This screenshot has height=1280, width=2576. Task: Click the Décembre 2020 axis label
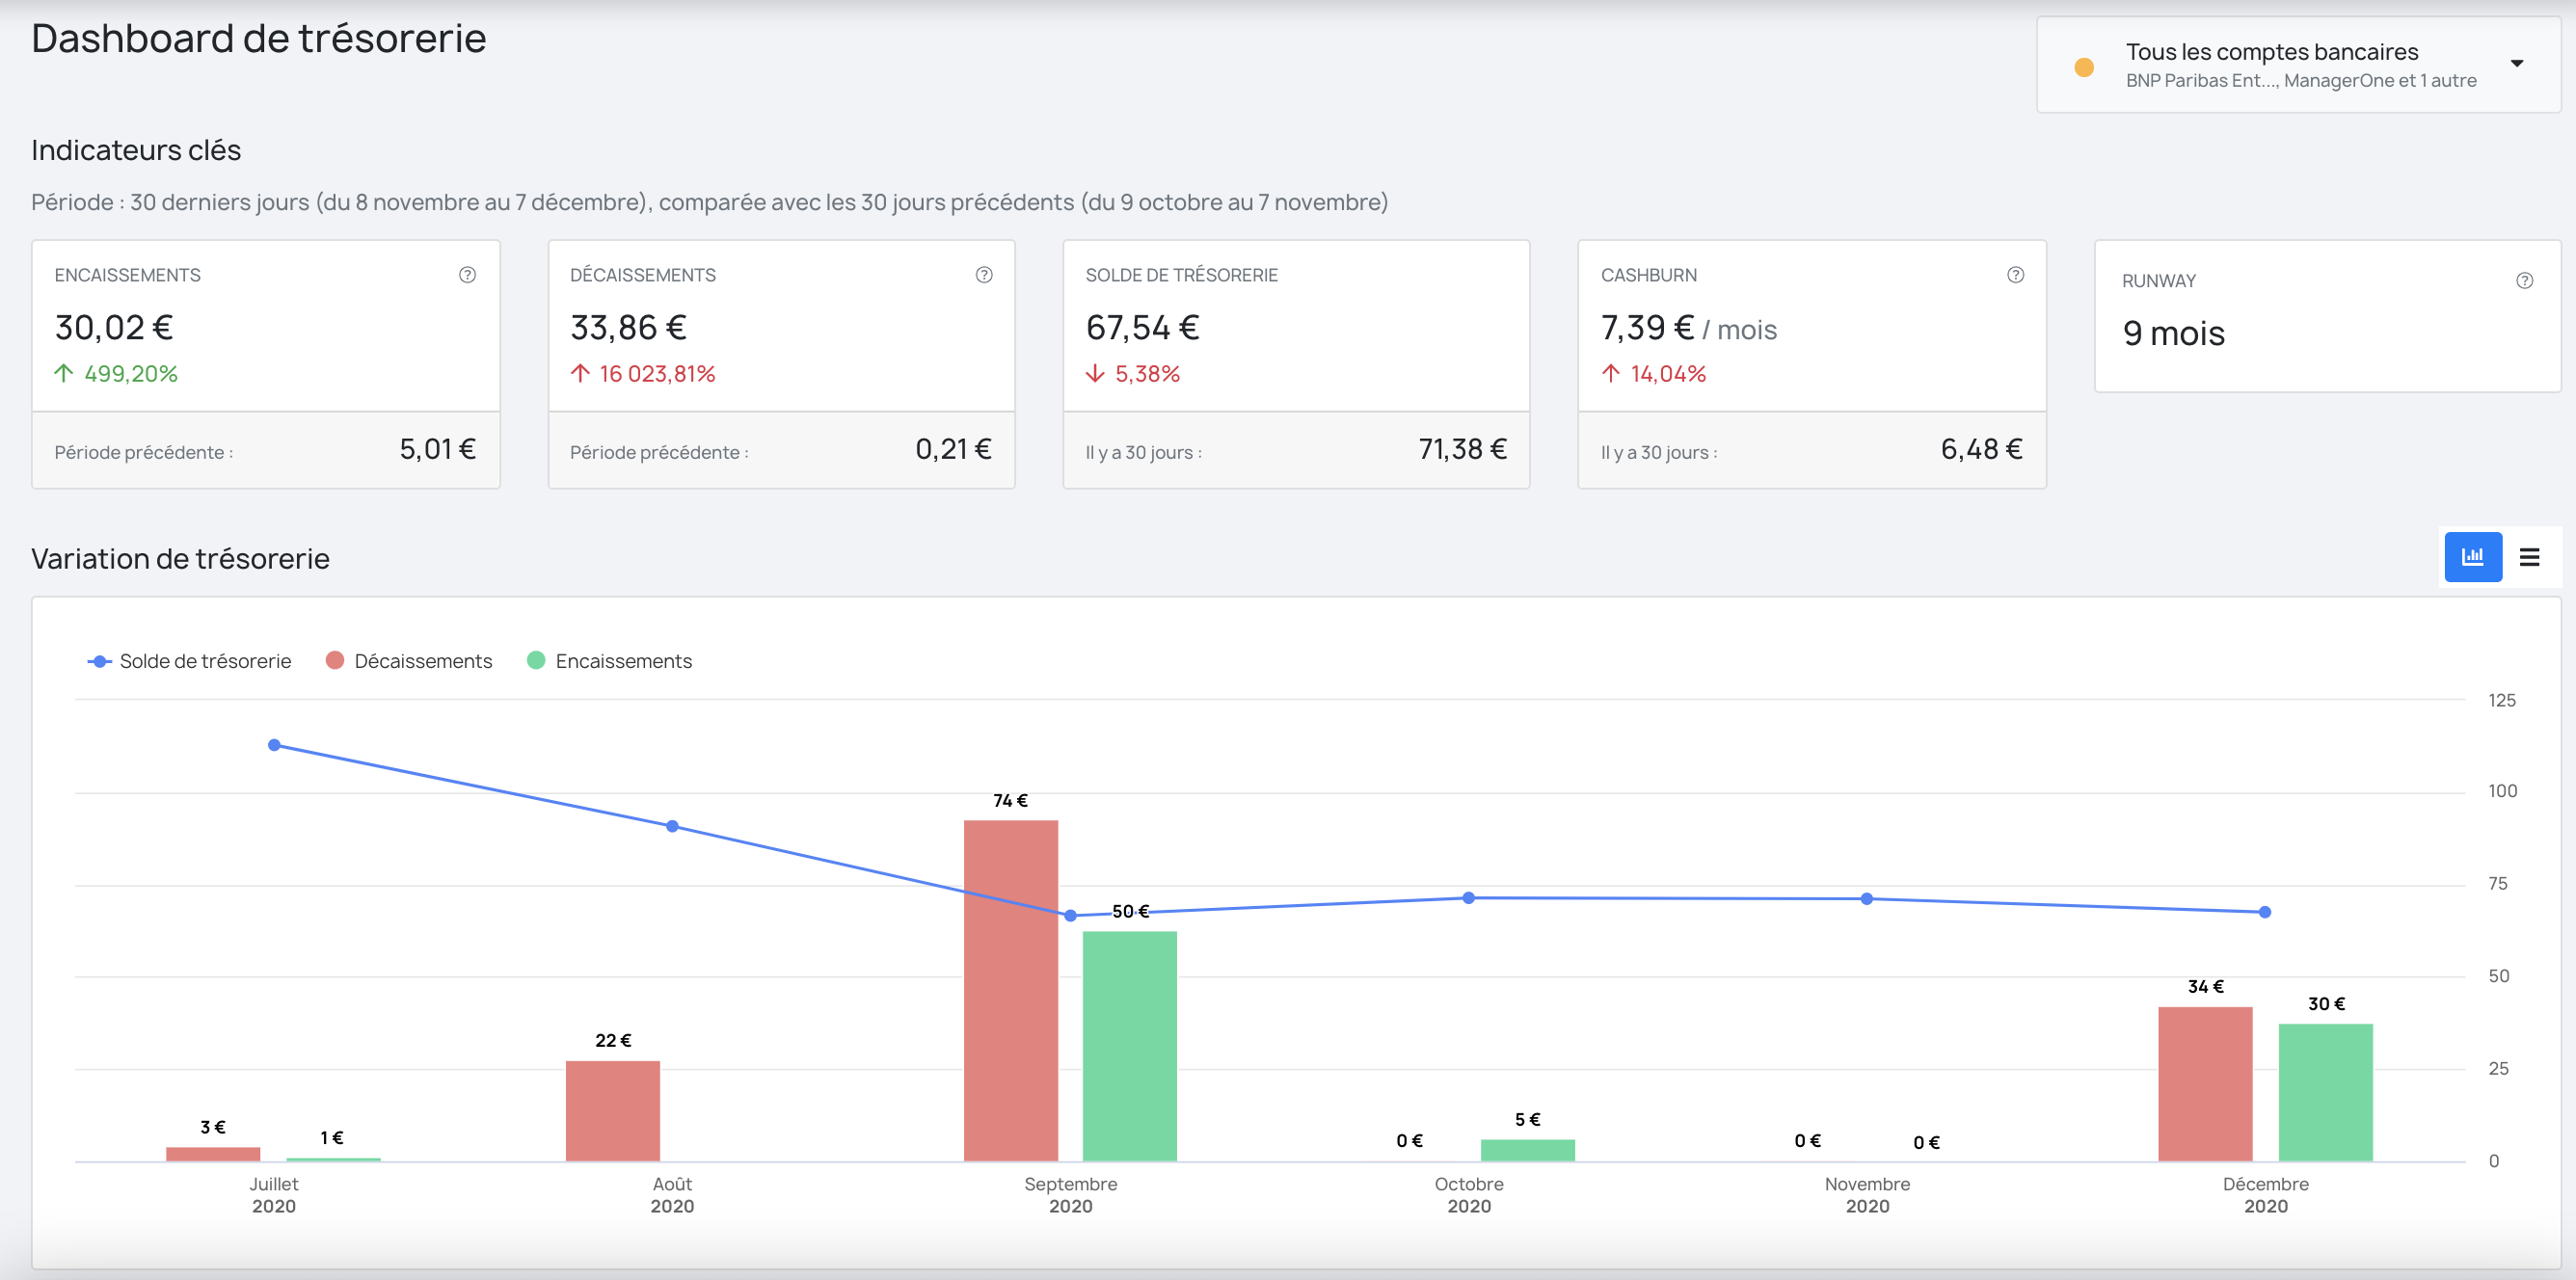2266,1195
